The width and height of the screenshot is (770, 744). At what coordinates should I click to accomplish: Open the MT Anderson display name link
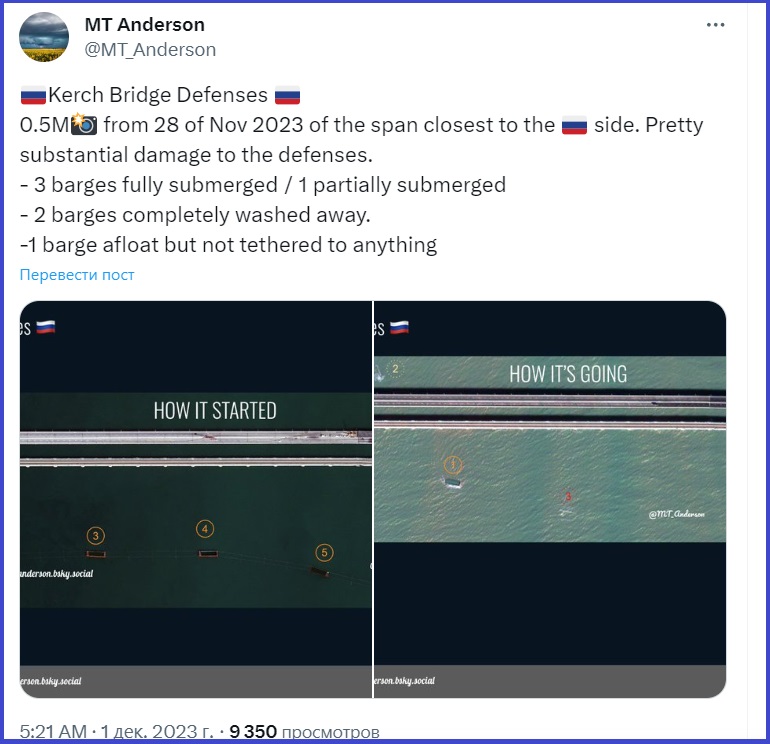click(x=144, y=25)
